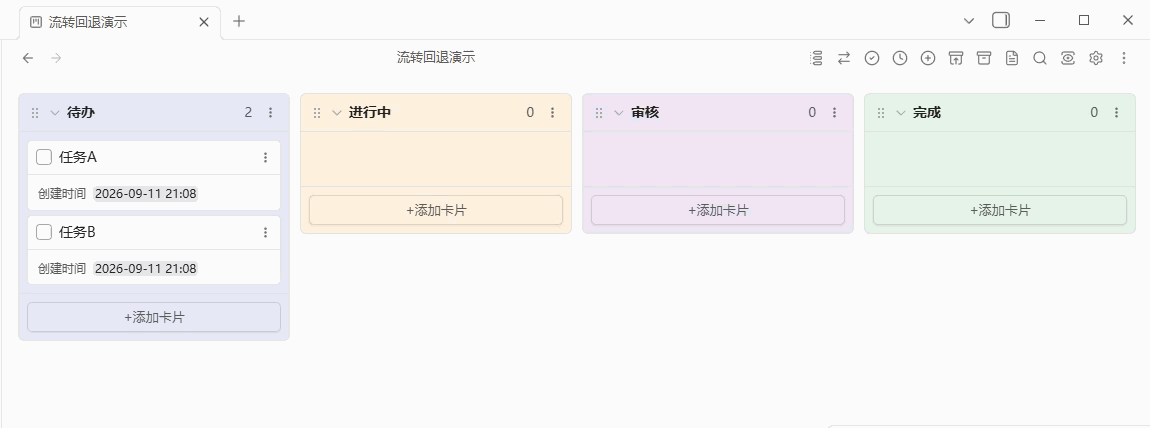Open board settings gear icon

[x=1096, y=58]
